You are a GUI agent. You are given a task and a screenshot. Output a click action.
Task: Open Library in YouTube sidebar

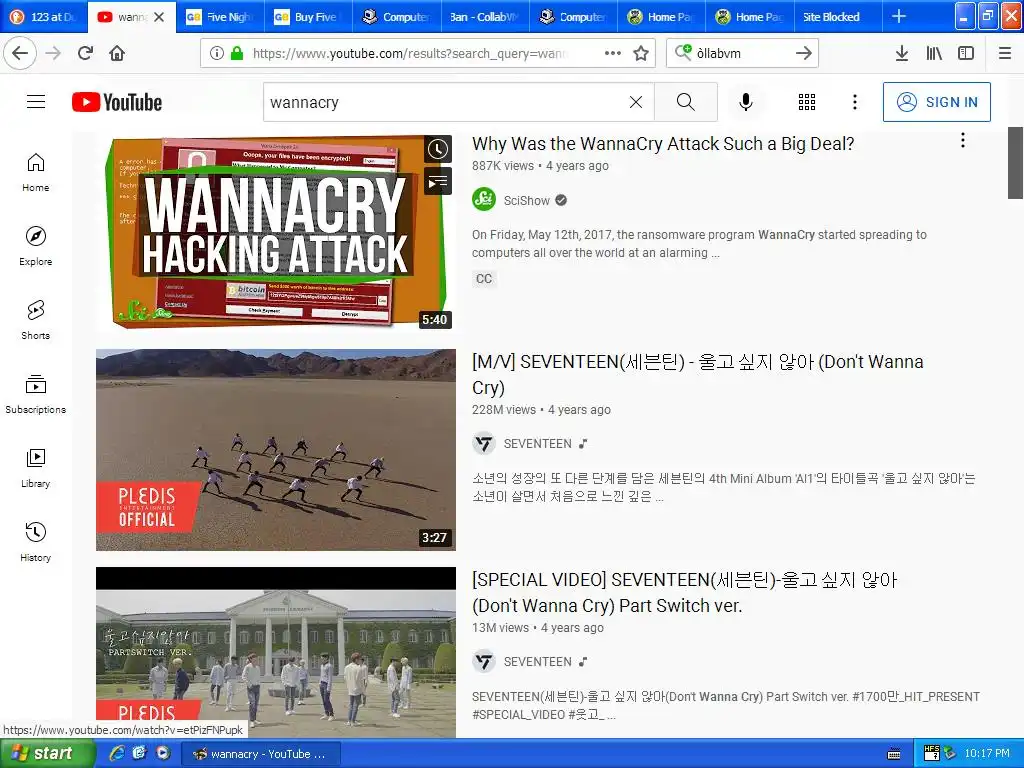click(x=36, y=468)
